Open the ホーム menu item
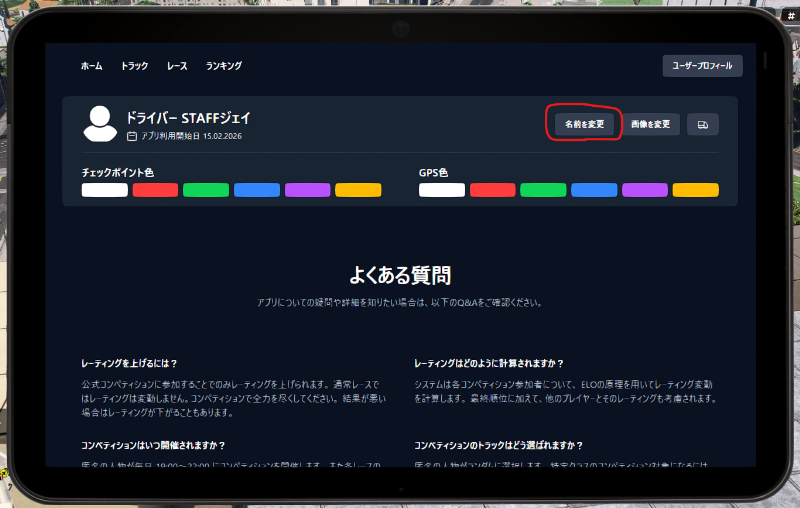800x508 pixels. (x=91, y=66)
